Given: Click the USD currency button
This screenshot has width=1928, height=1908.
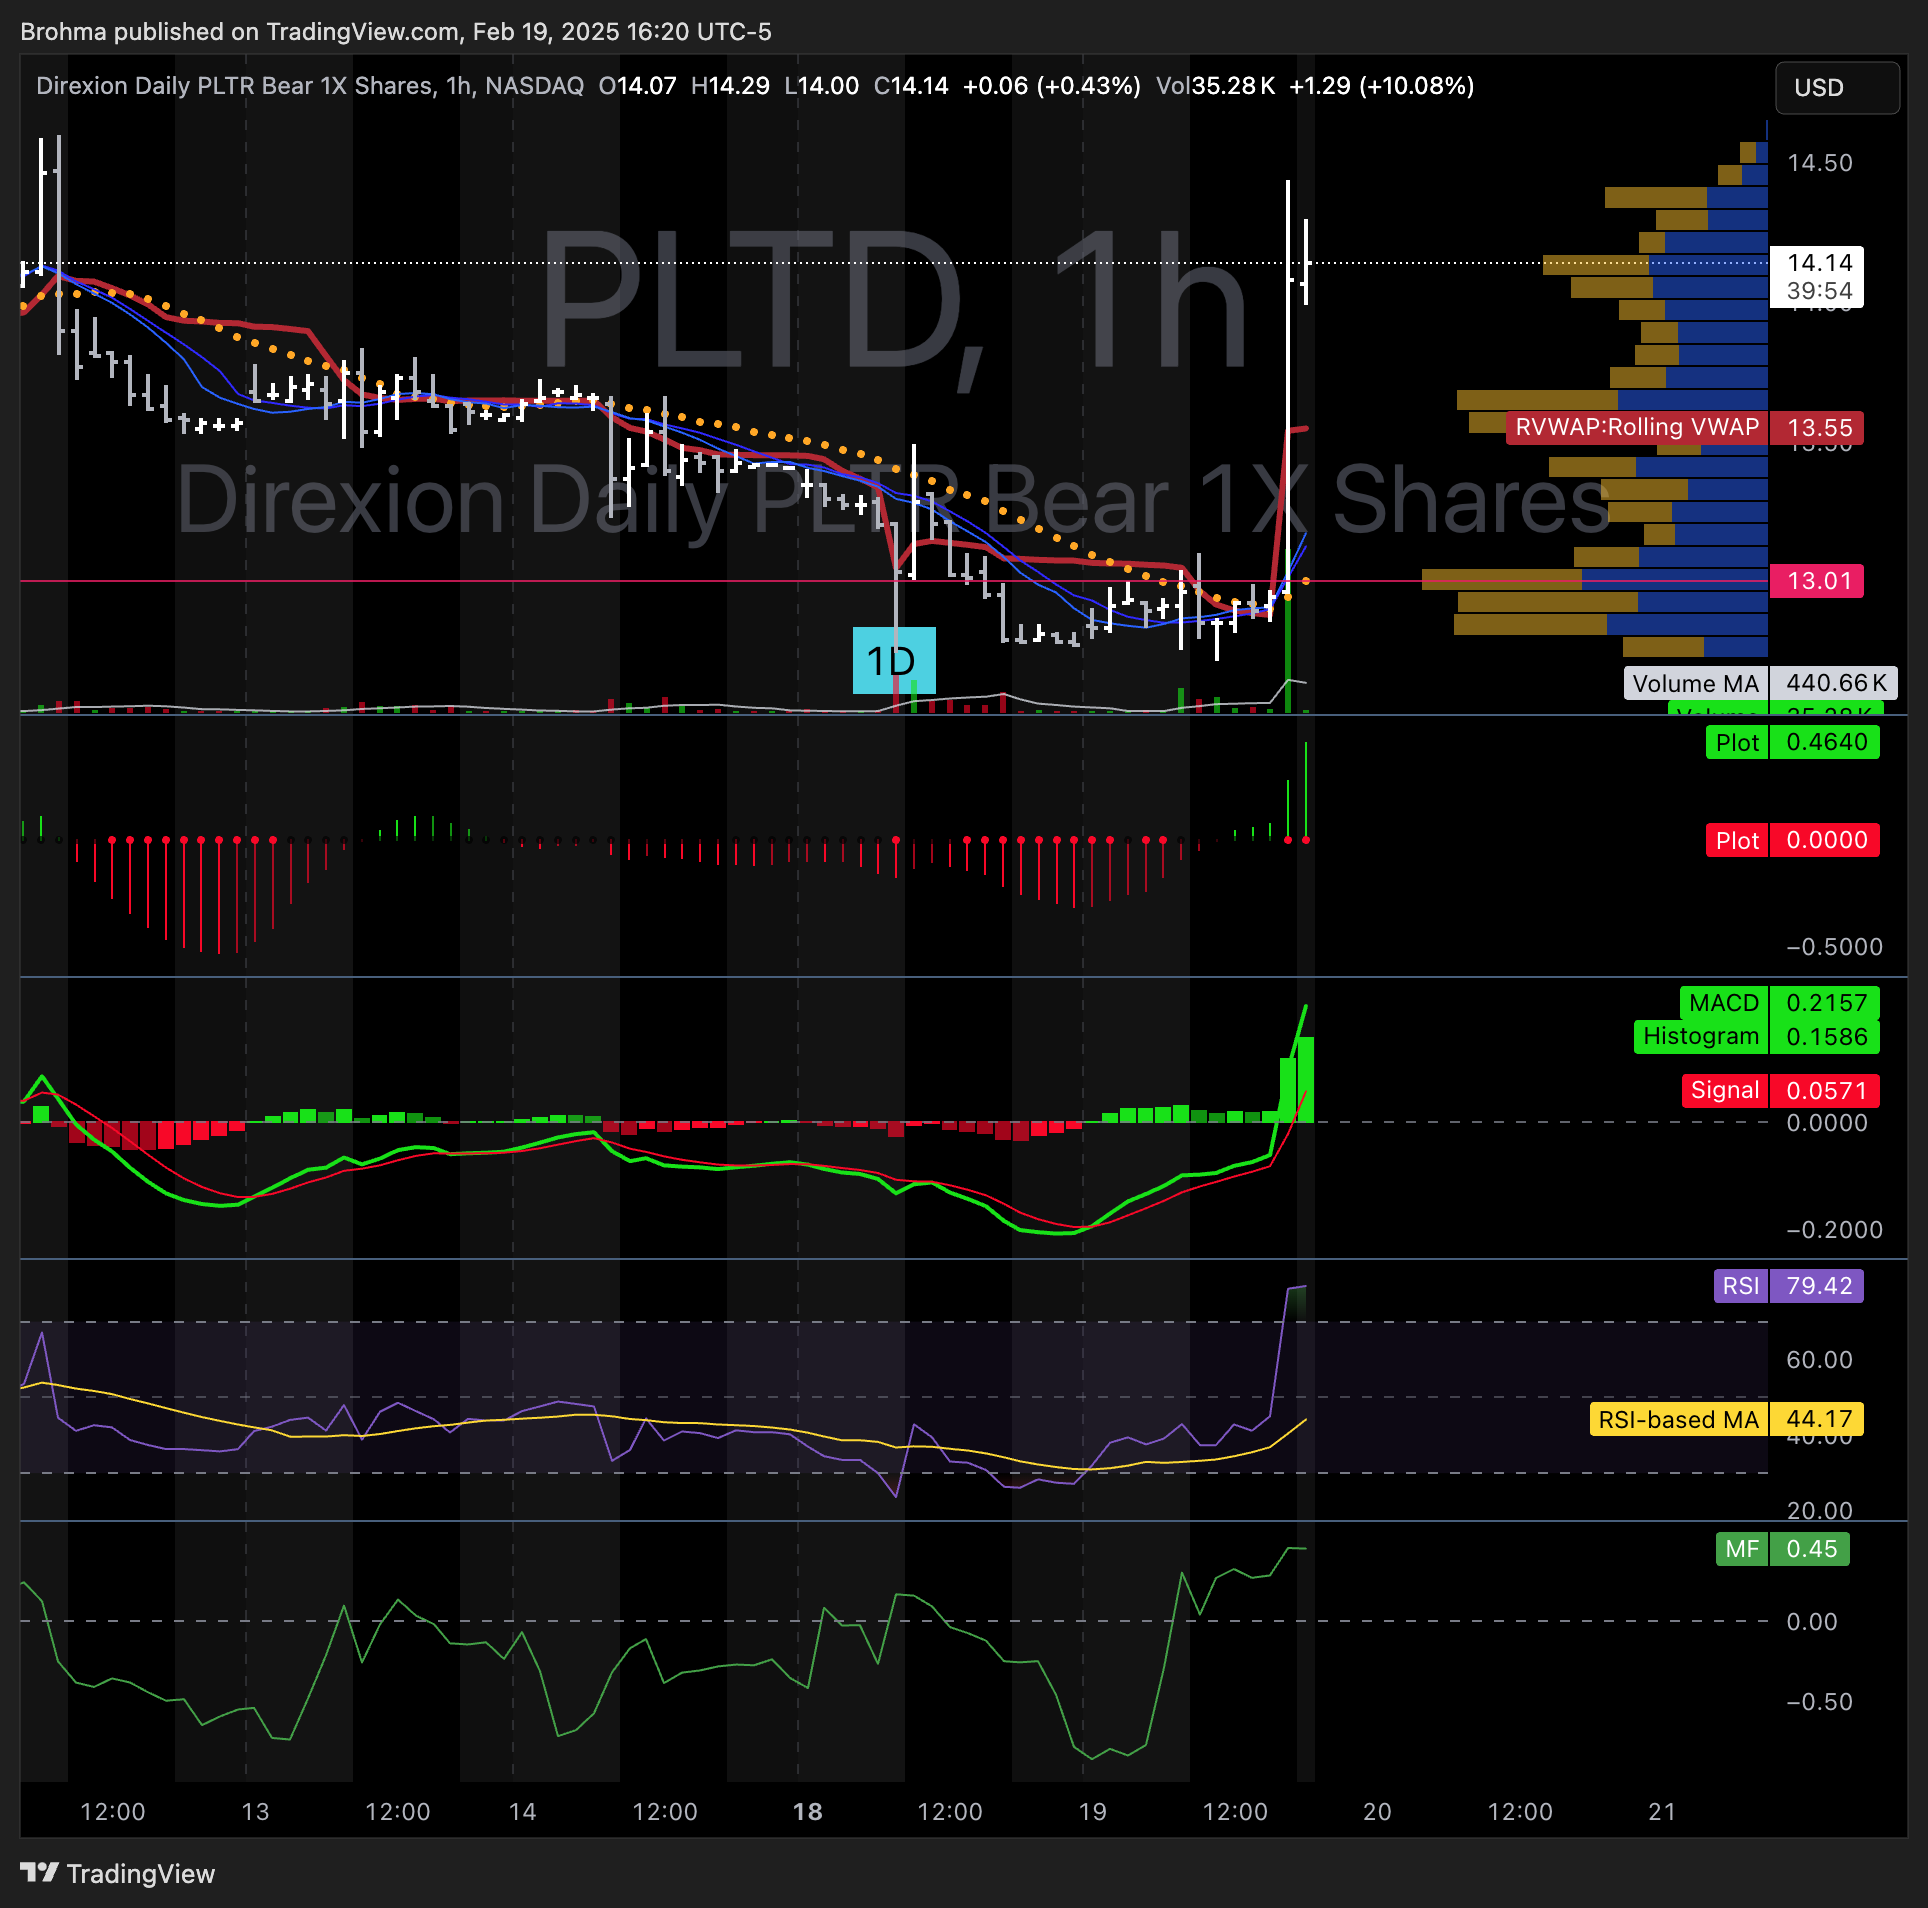Looking at the screenshot, I should [x=1837, y=88].
